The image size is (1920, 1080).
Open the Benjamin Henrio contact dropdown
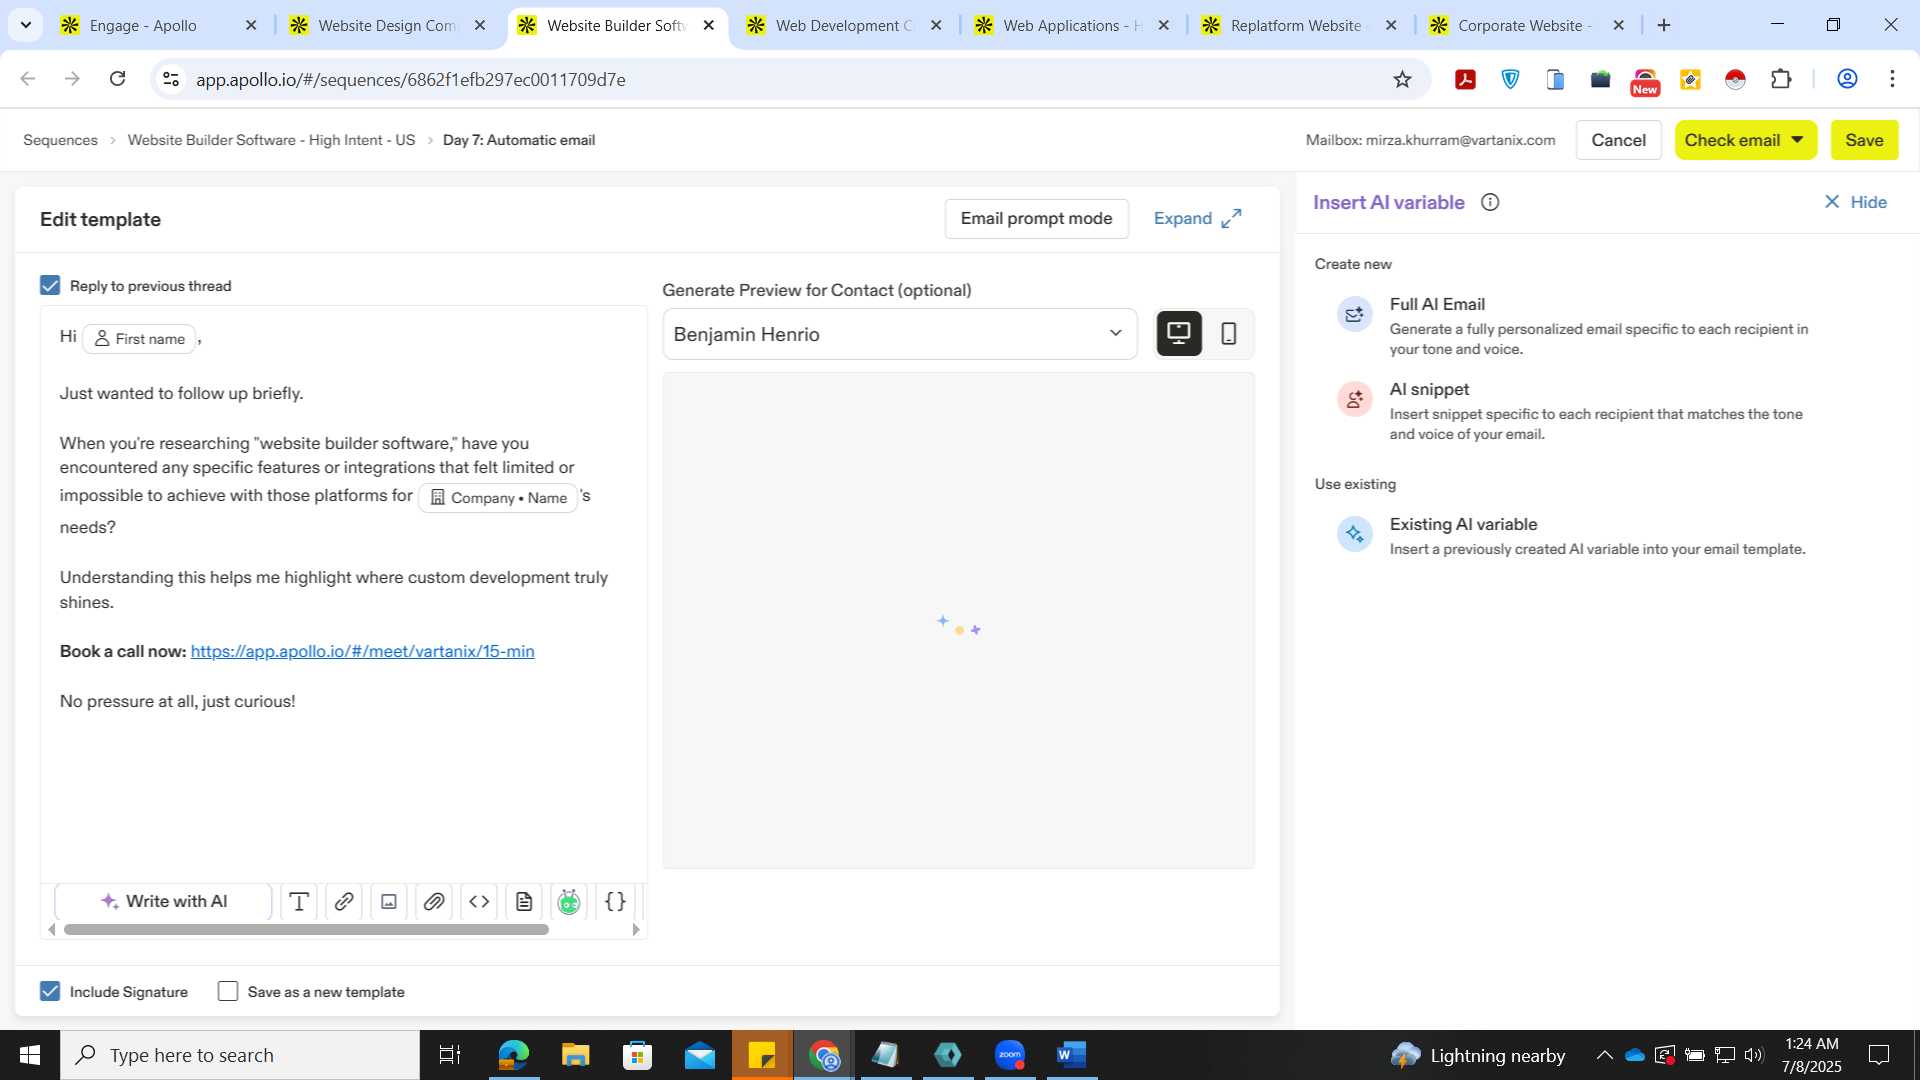coord(899,334)
